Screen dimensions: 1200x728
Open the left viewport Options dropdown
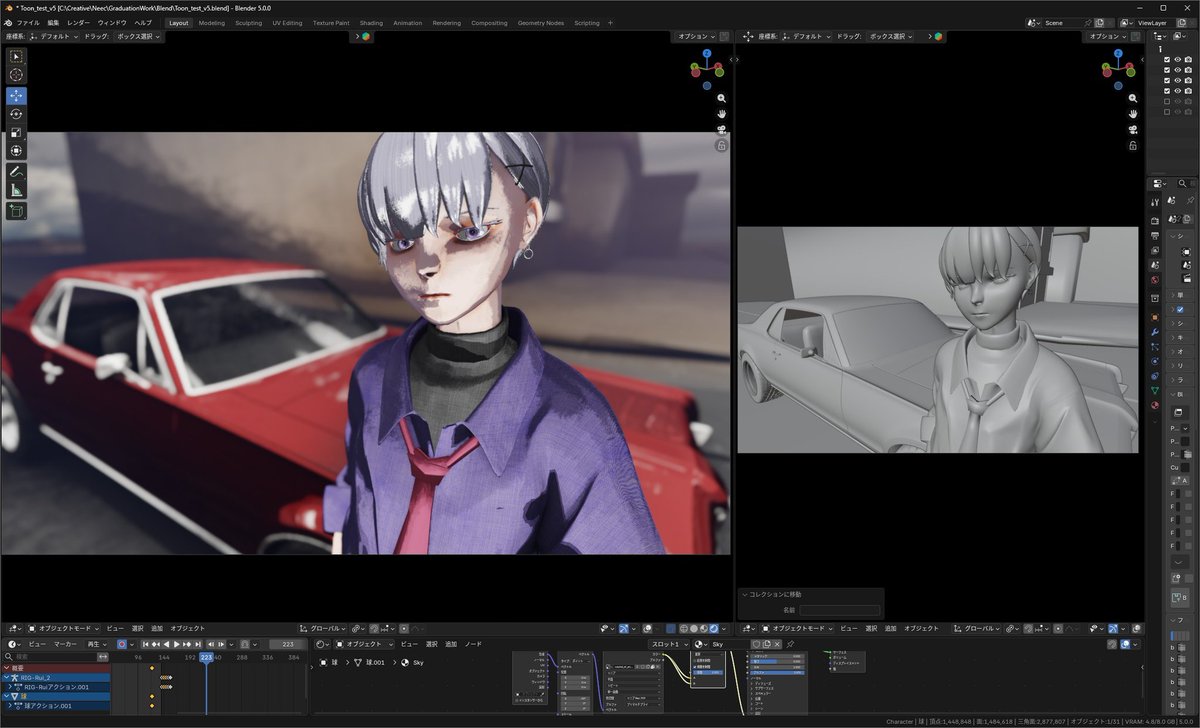click(696, 36)
